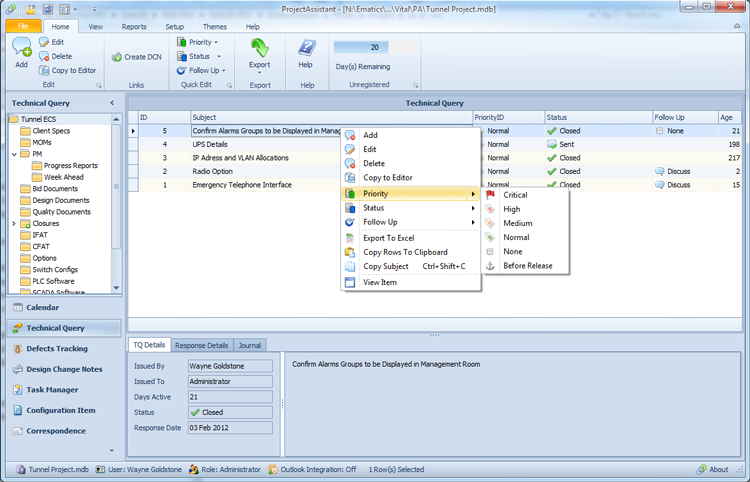The image size is (750, 482).
Task: Choose Copy to Editor in context menu
Action: (x=410, y=177)
